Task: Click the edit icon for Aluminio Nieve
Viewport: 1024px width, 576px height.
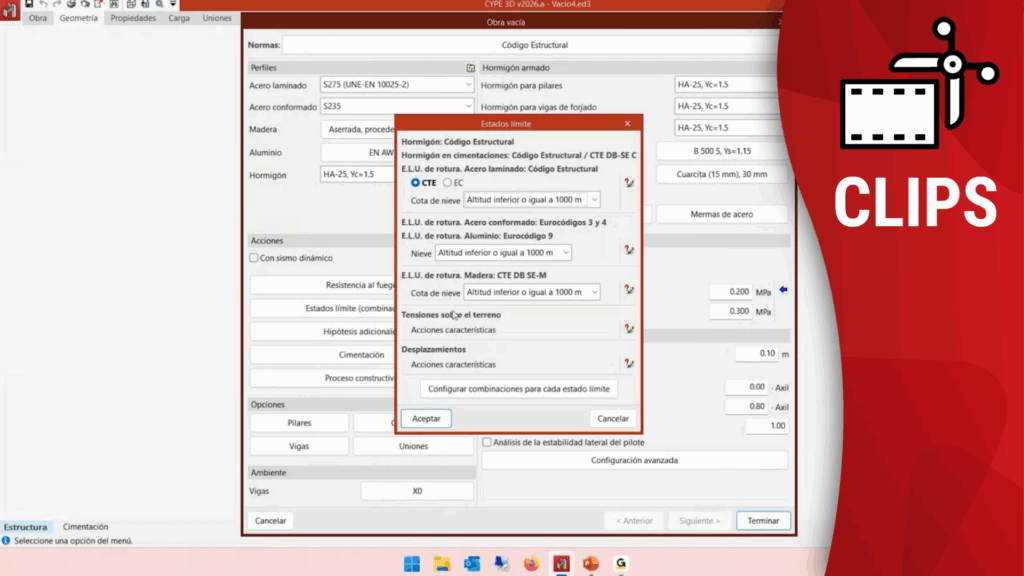Action: [x=629, y=251]
